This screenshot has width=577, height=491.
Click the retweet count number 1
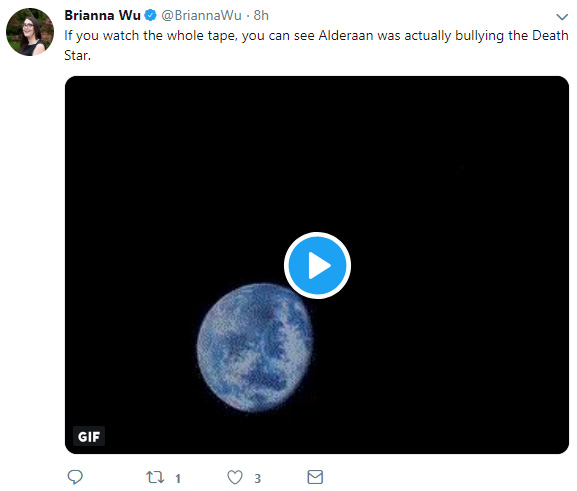coord(178,478)
